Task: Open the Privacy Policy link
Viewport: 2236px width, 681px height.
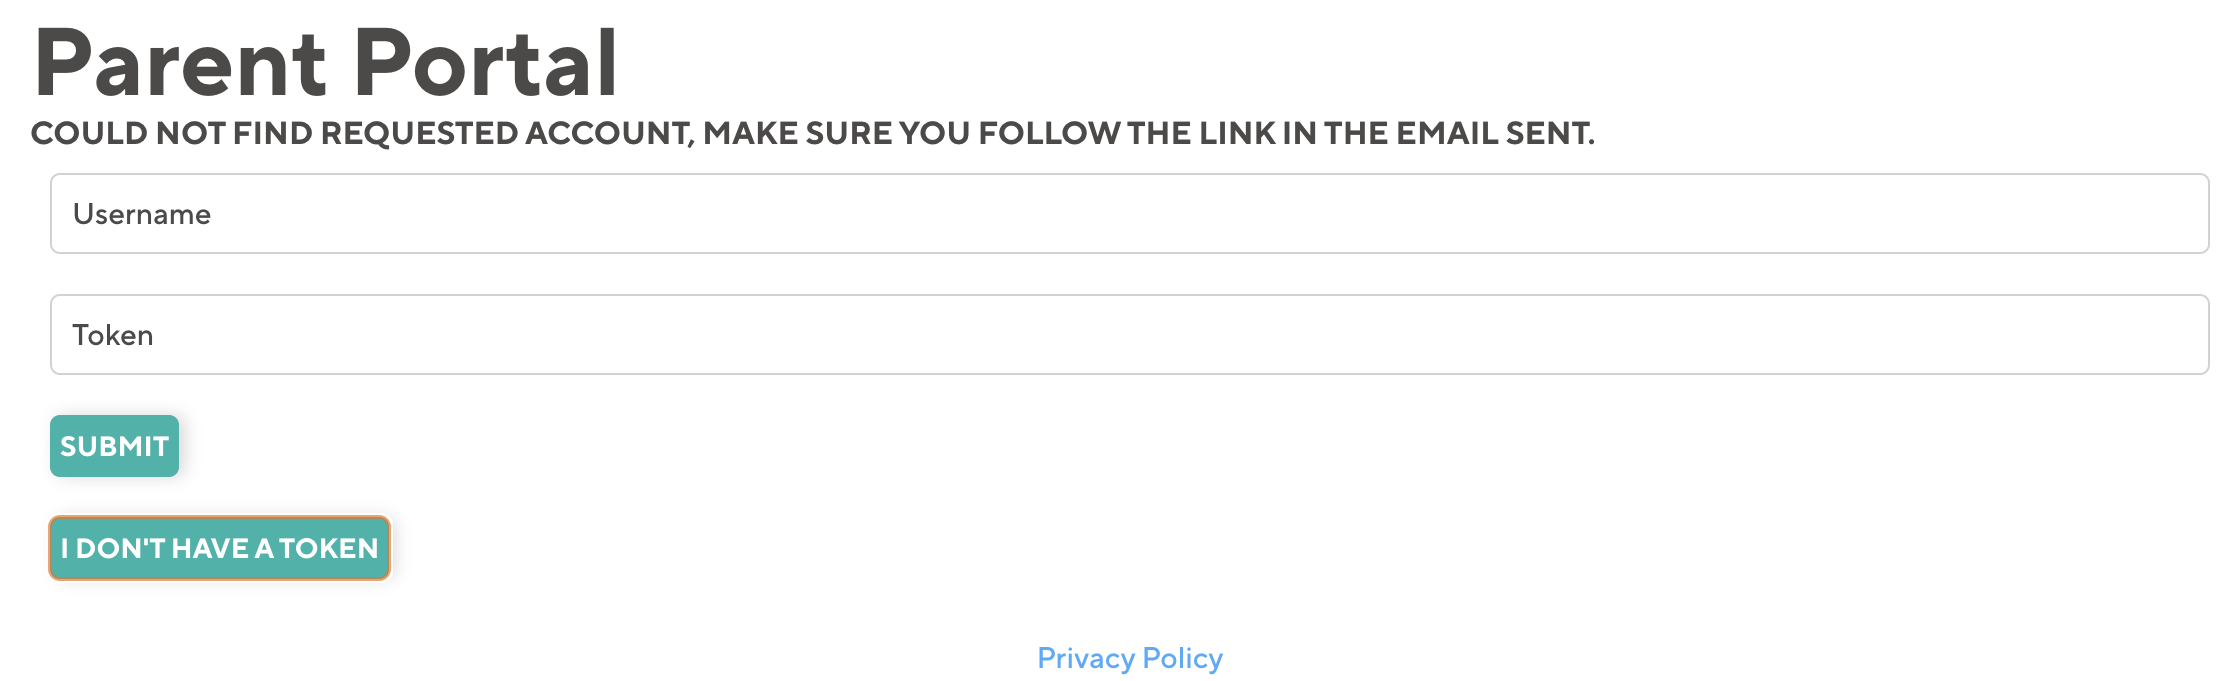Action: pos(1129,658)
